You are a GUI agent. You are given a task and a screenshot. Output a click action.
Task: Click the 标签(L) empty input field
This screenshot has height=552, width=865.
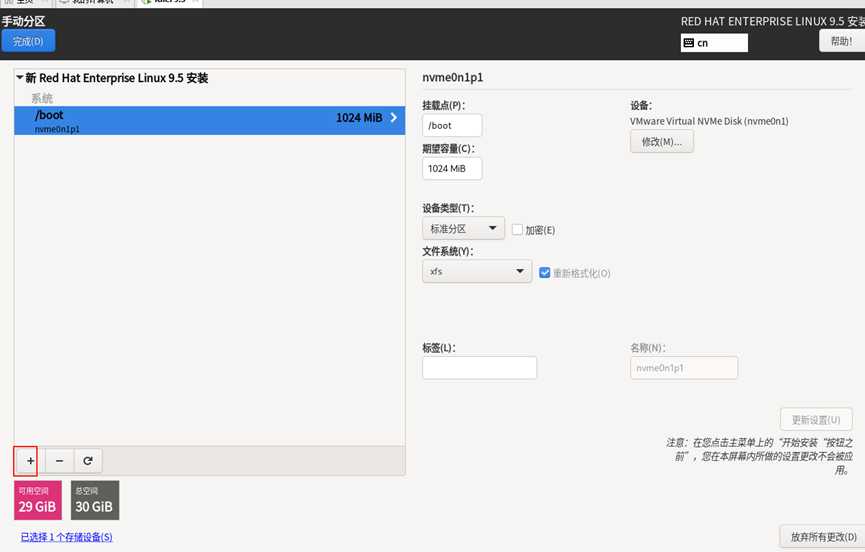pos(479,368)
